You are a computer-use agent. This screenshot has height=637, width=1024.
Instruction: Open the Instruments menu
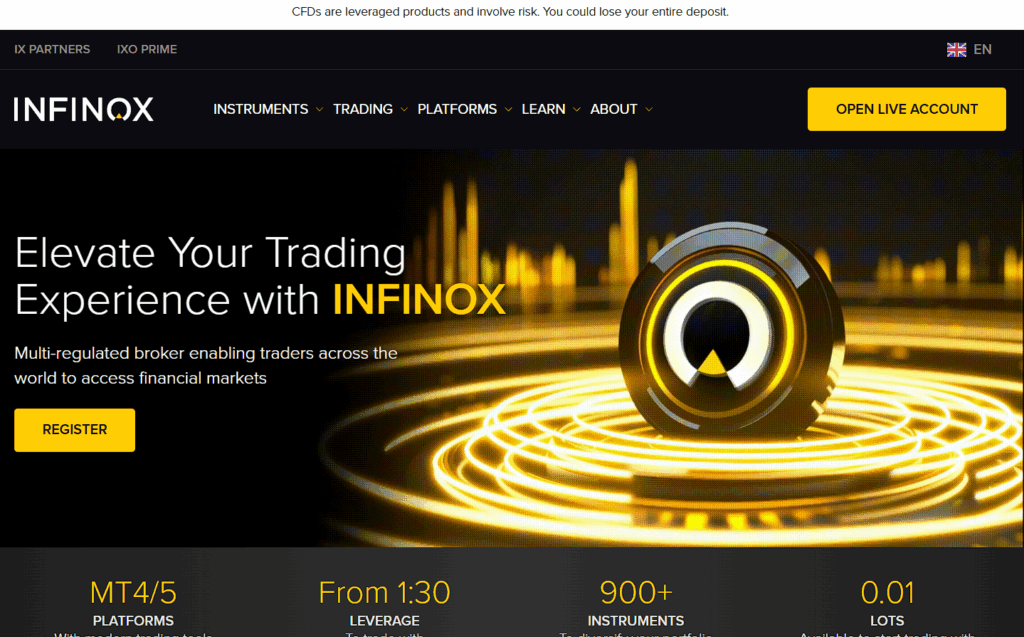[x=261, y=109]
